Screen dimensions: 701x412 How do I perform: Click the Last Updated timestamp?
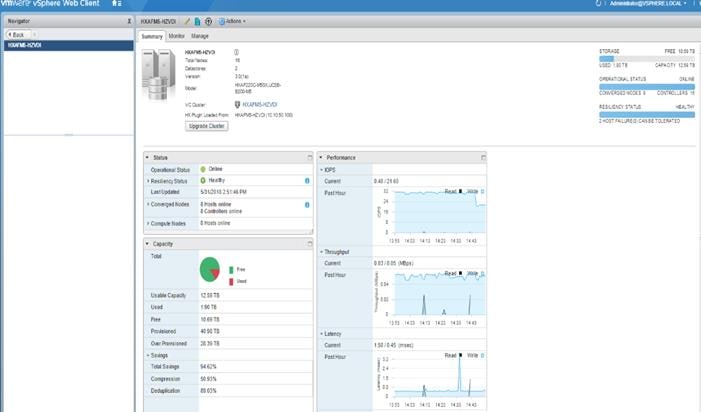click(x=224, y=192)
